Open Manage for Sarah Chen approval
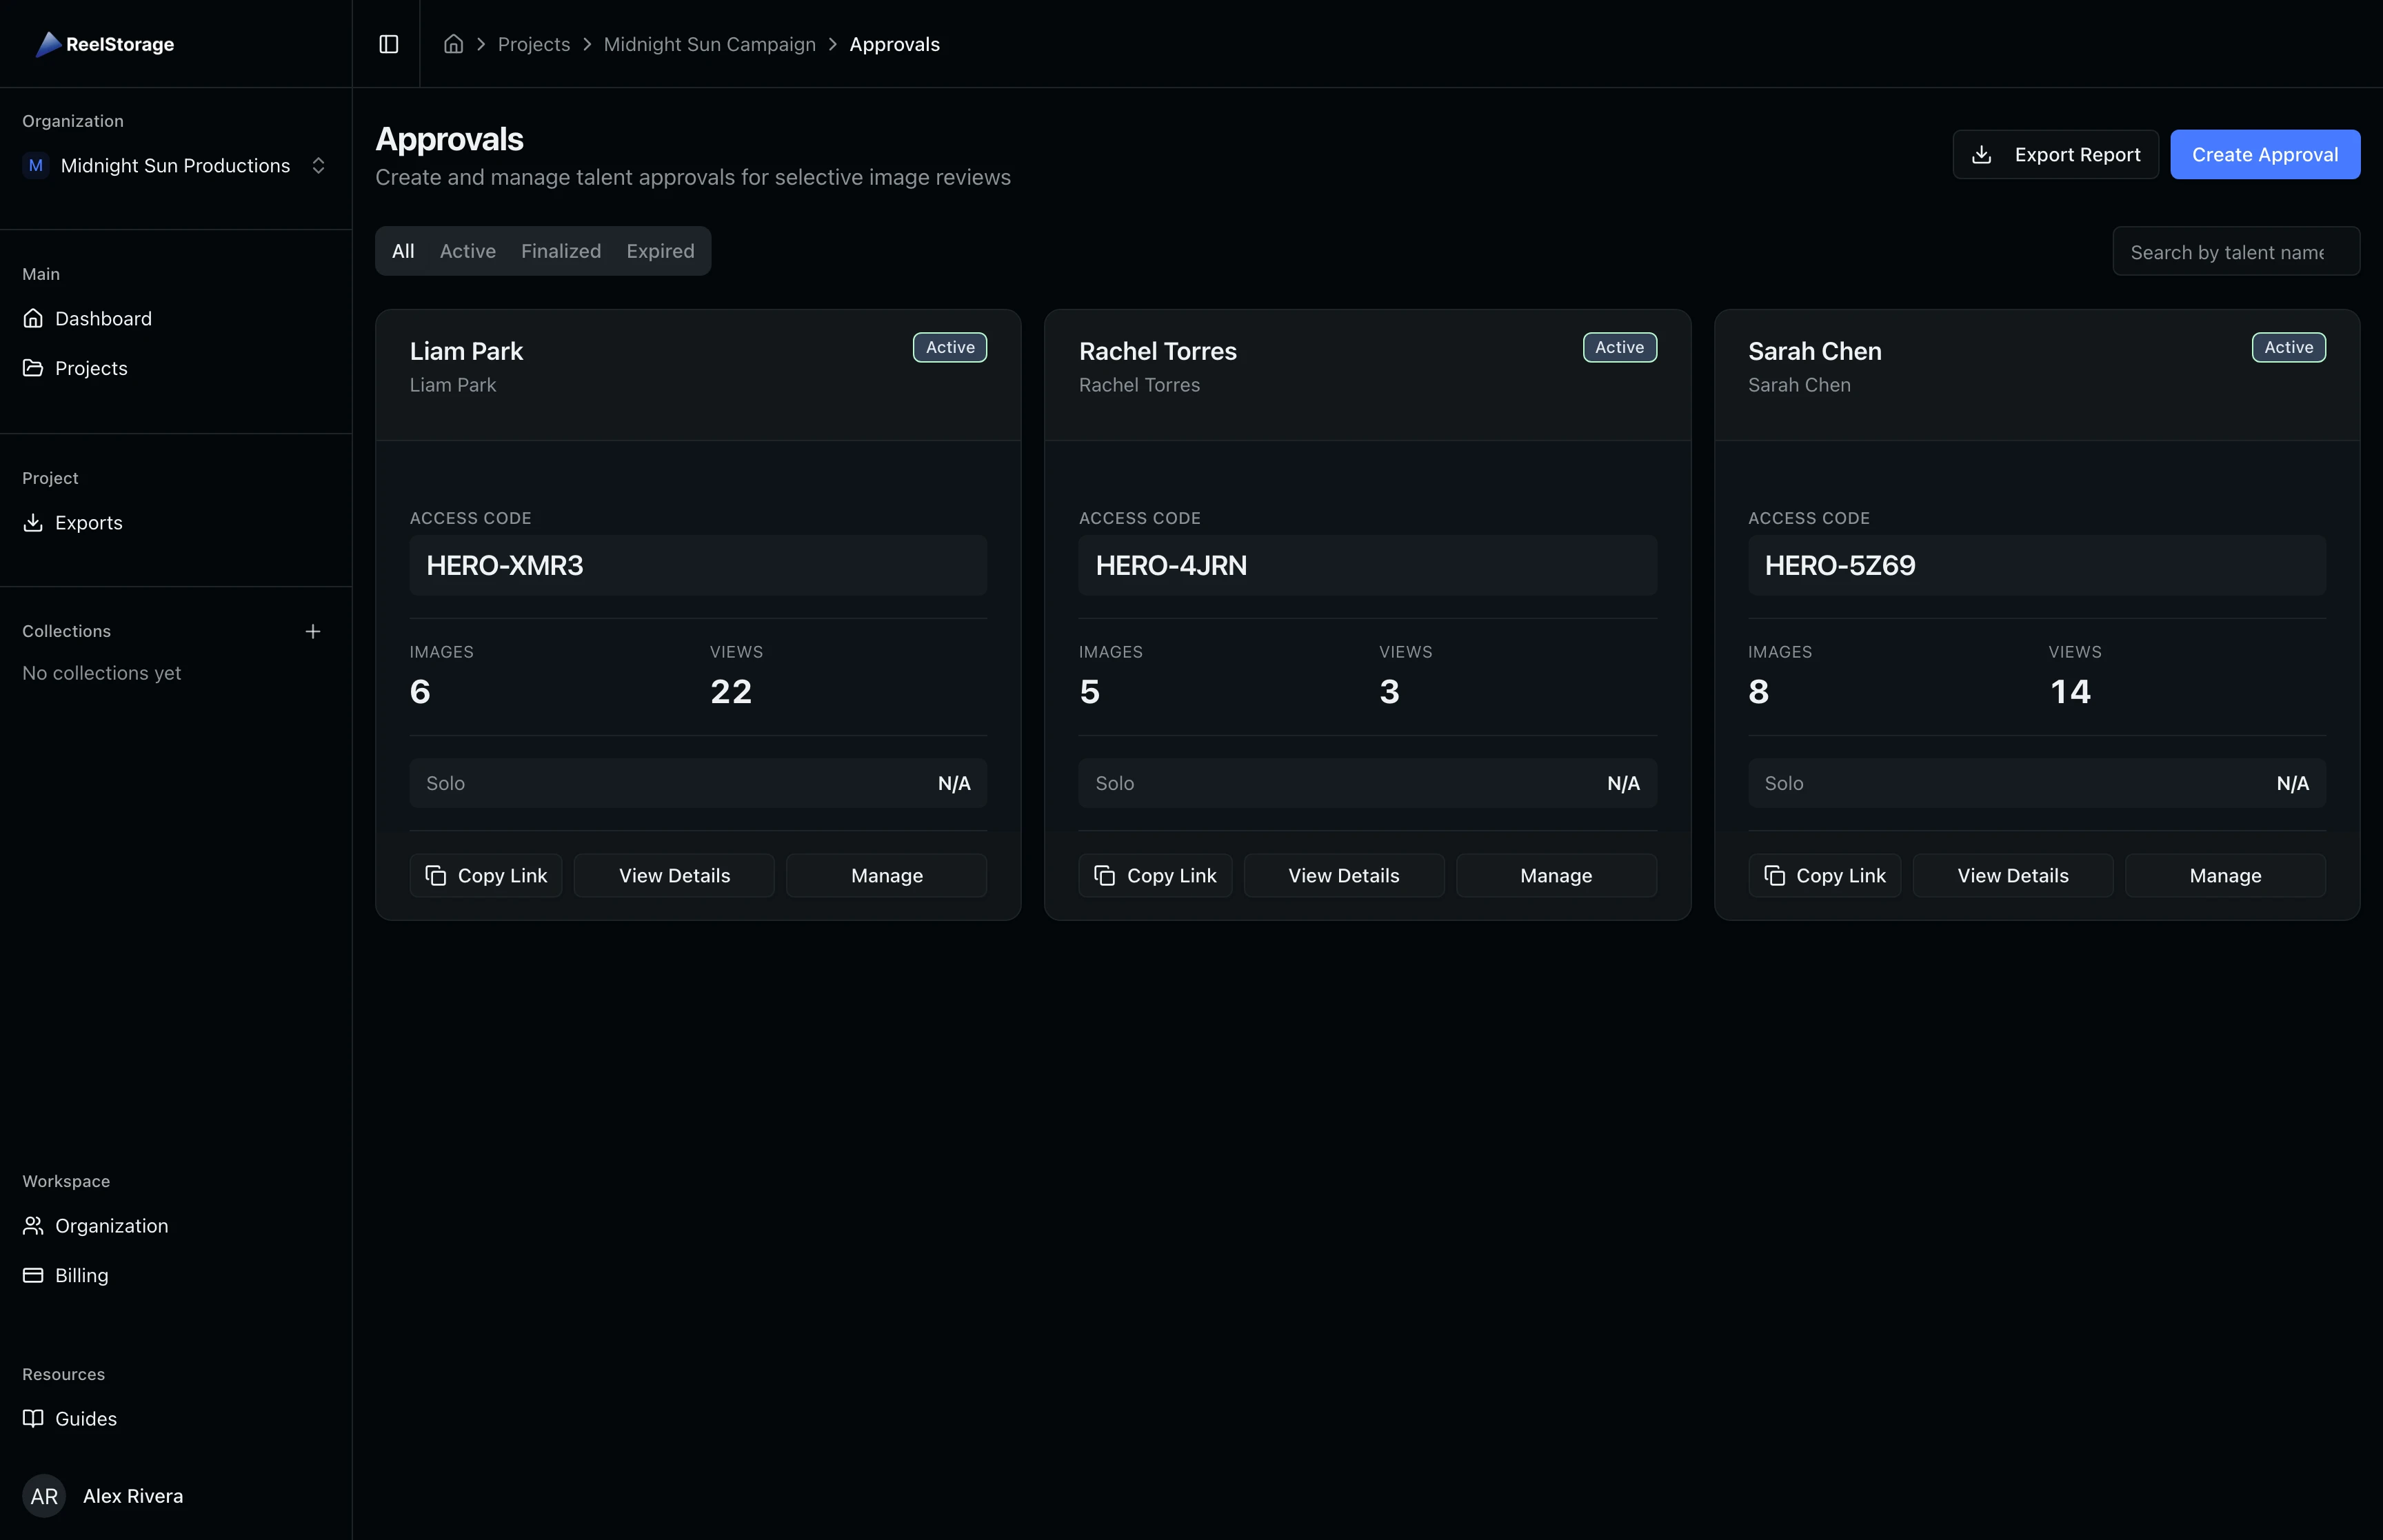This screenshot has width=2383, height=1540. pos(2224,876)
